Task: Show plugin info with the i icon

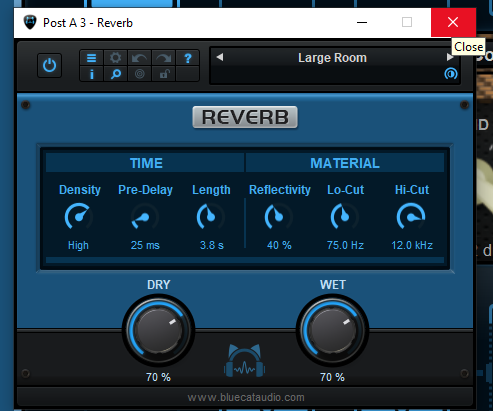Action: tap(92, 74)
